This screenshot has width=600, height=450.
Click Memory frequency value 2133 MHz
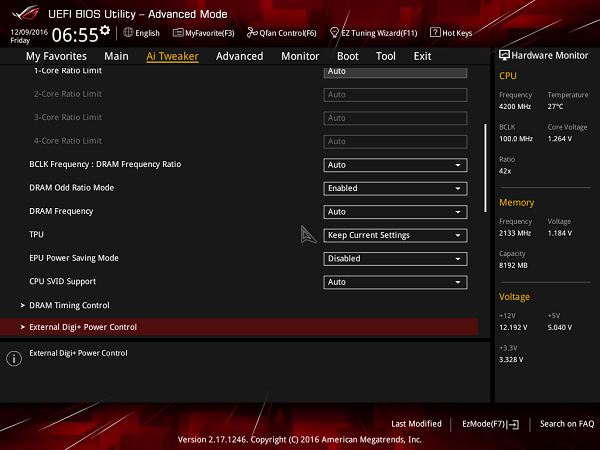click(x=515, y=233)
